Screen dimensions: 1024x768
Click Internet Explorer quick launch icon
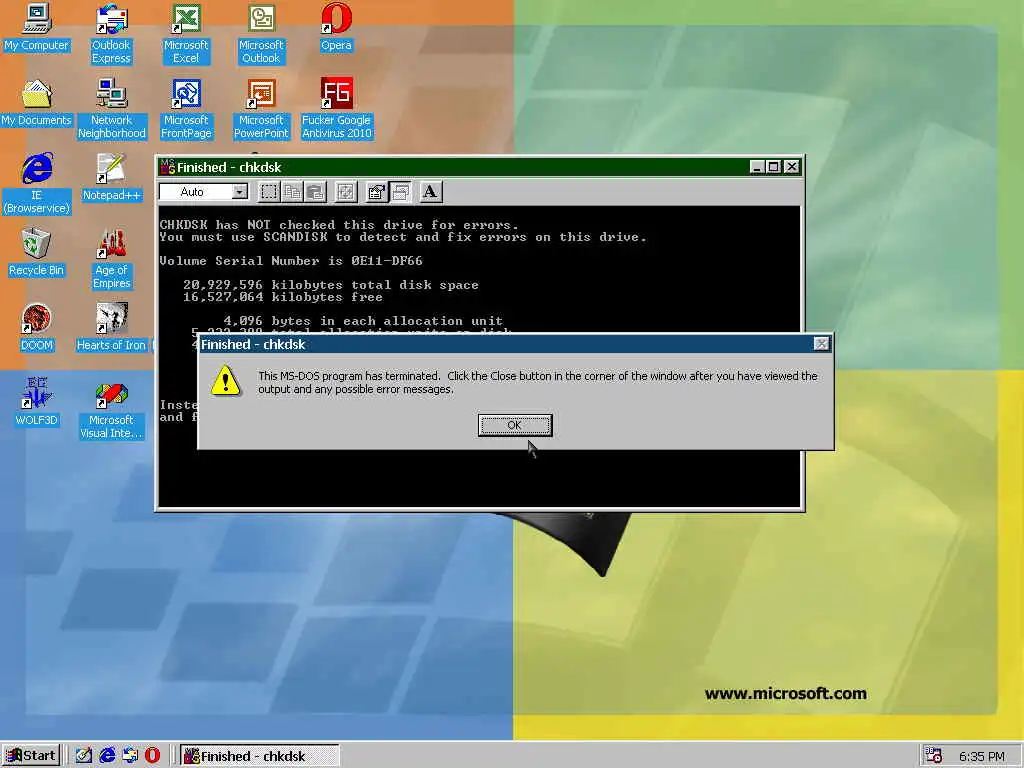tap(107, 756)
